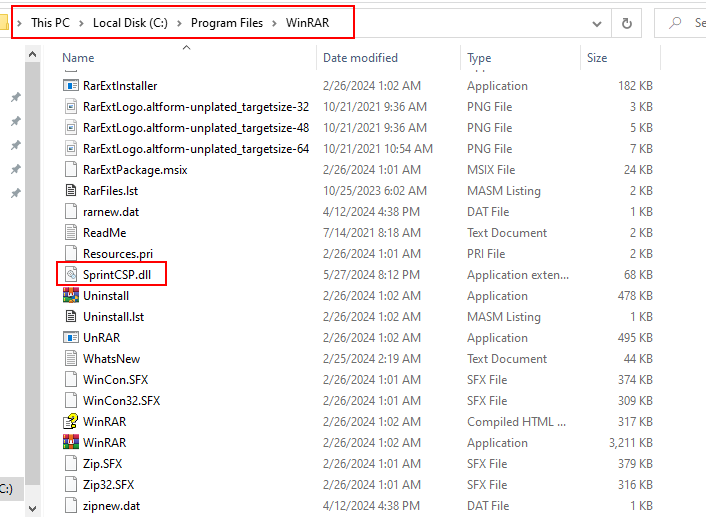The image size is (706, 520).
Task: Expand the chevron after Program Files breadcrumb
Action: [273, 23]
